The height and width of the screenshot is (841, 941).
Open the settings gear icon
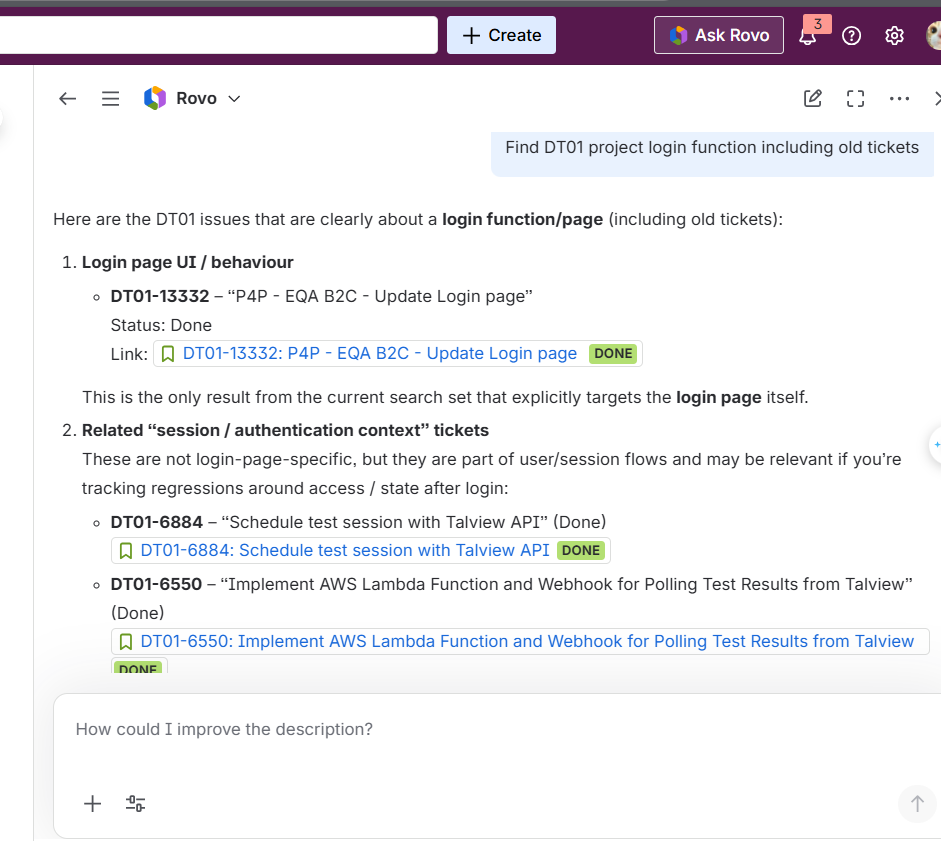(894, 36)
